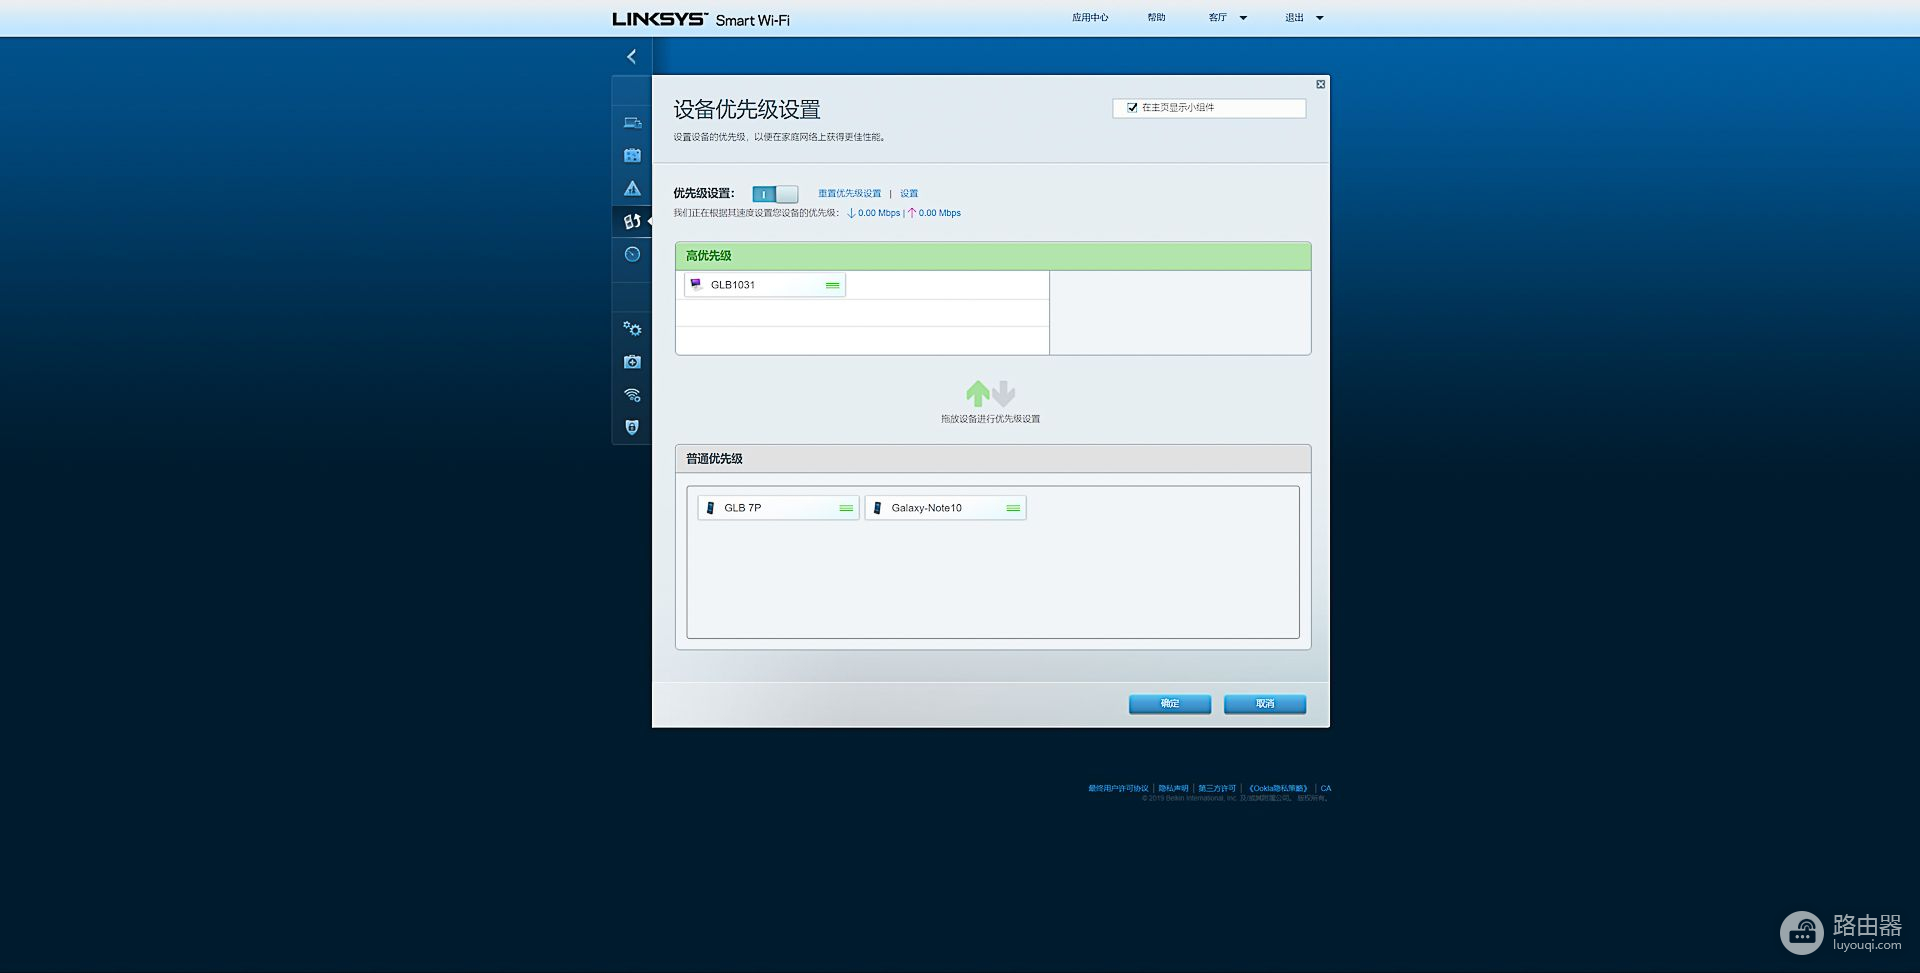This screenshot has width=1920, height=973.
Task: Expand the 退出 dropdown arrow
Action: (x=1319, y=18)
